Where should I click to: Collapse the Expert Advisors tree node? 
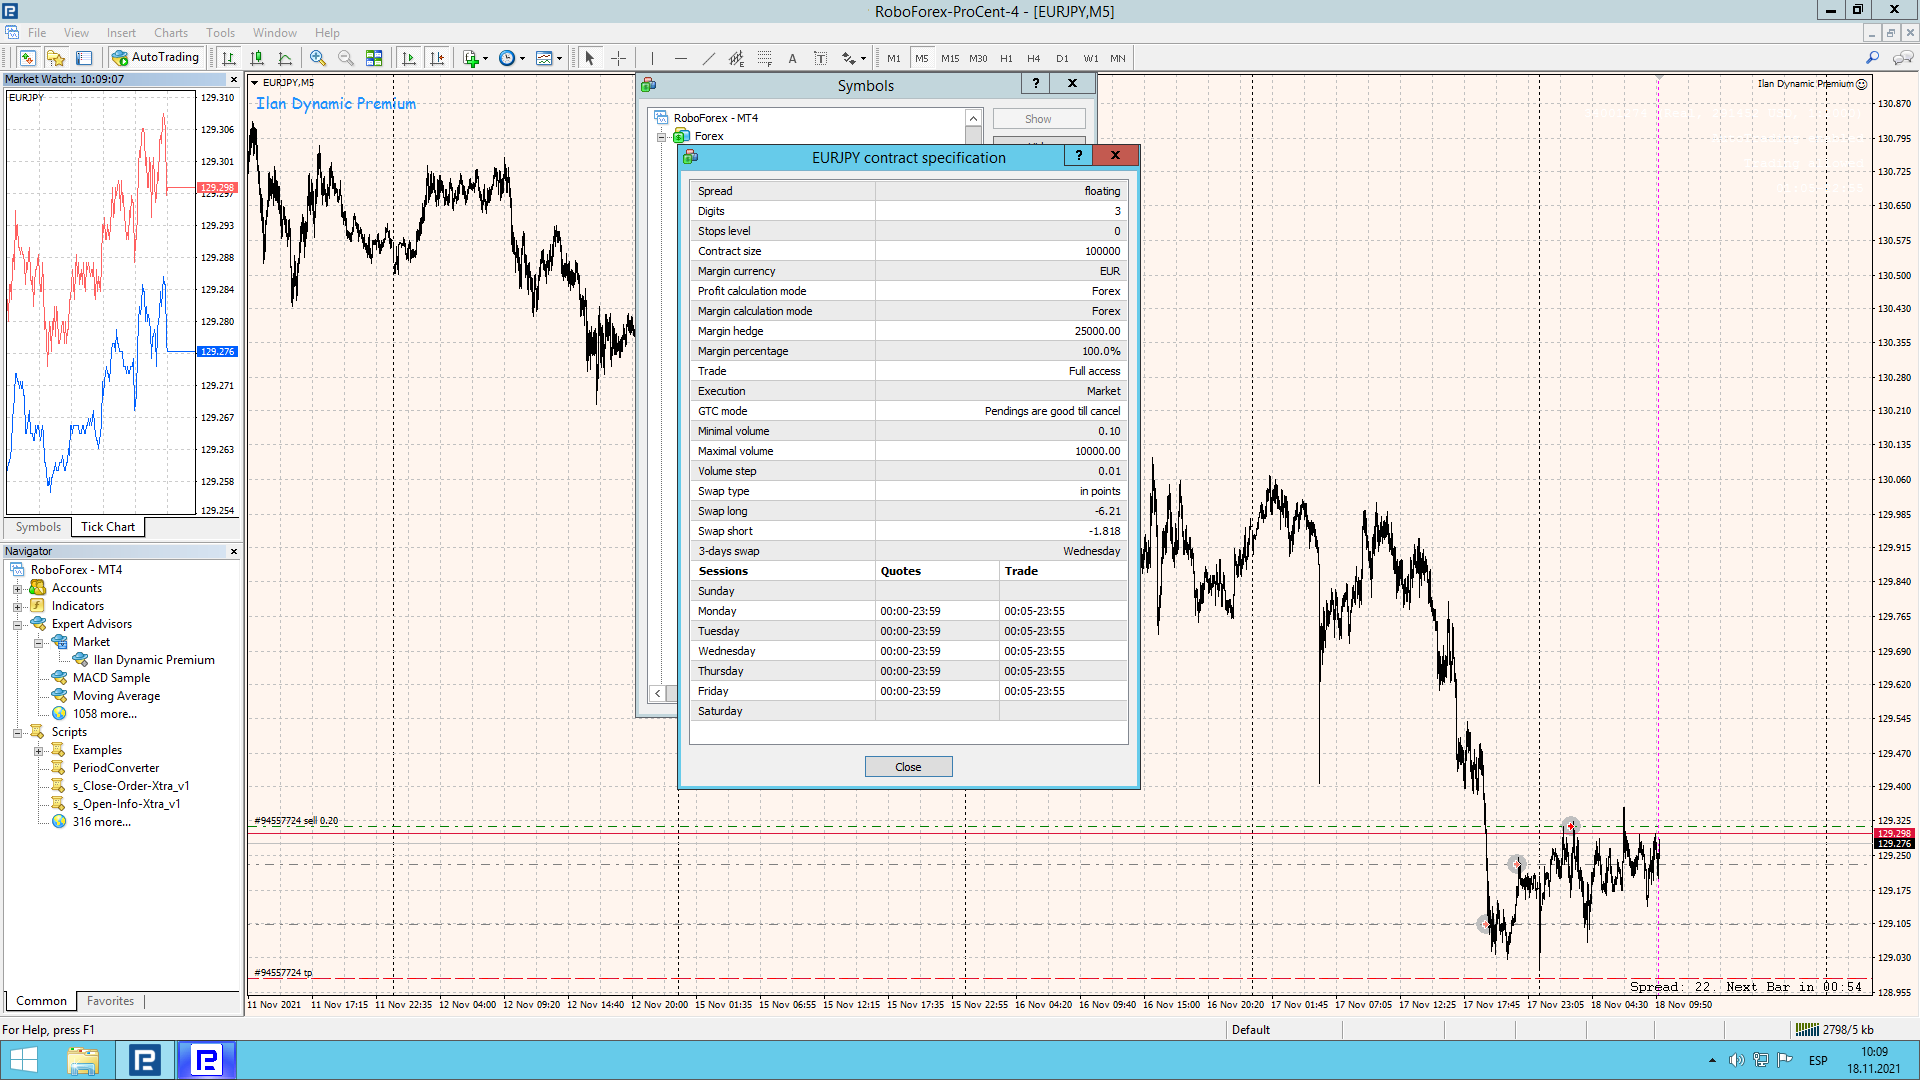17,625
